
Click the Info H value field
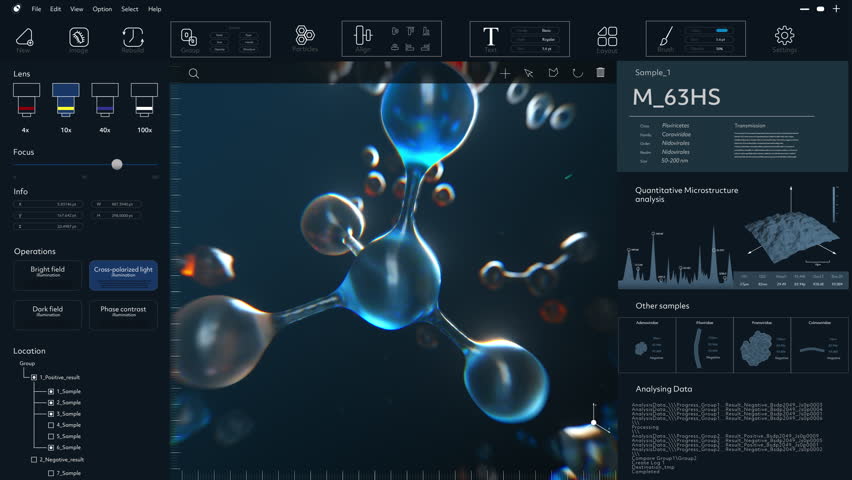(116, 215)
